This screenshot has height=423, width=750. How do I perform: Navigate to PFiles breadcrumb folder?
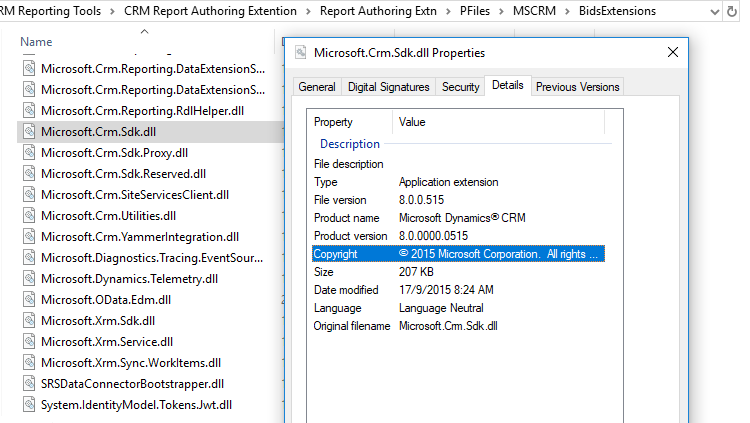475,11
